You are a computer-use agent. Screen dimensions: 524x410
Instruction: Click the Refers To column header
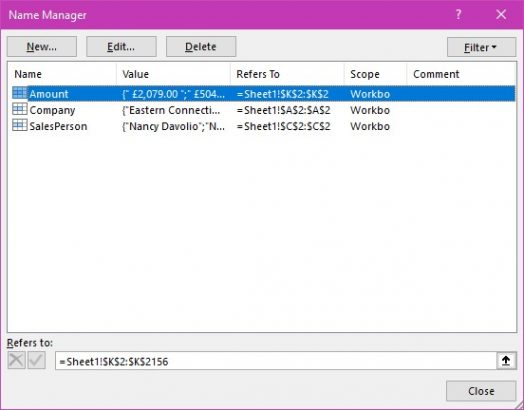click(287, 74)
